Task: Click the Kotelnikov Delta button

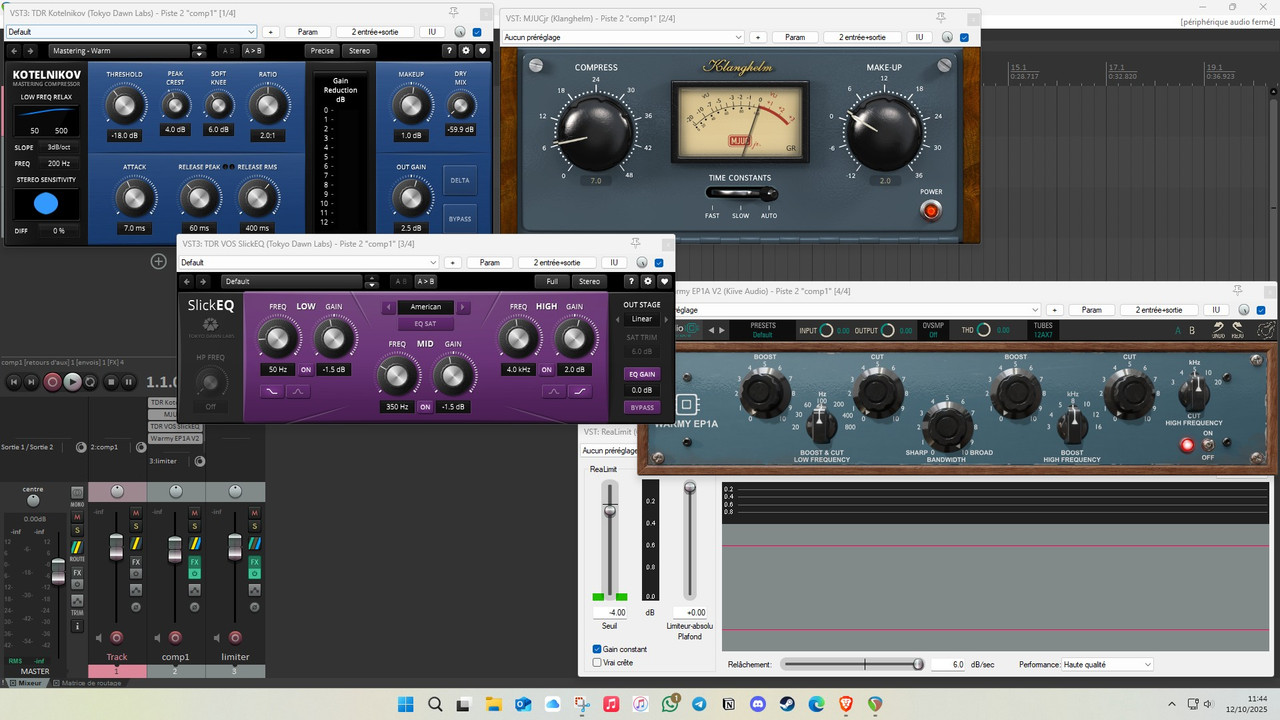Action: [460, 180]
